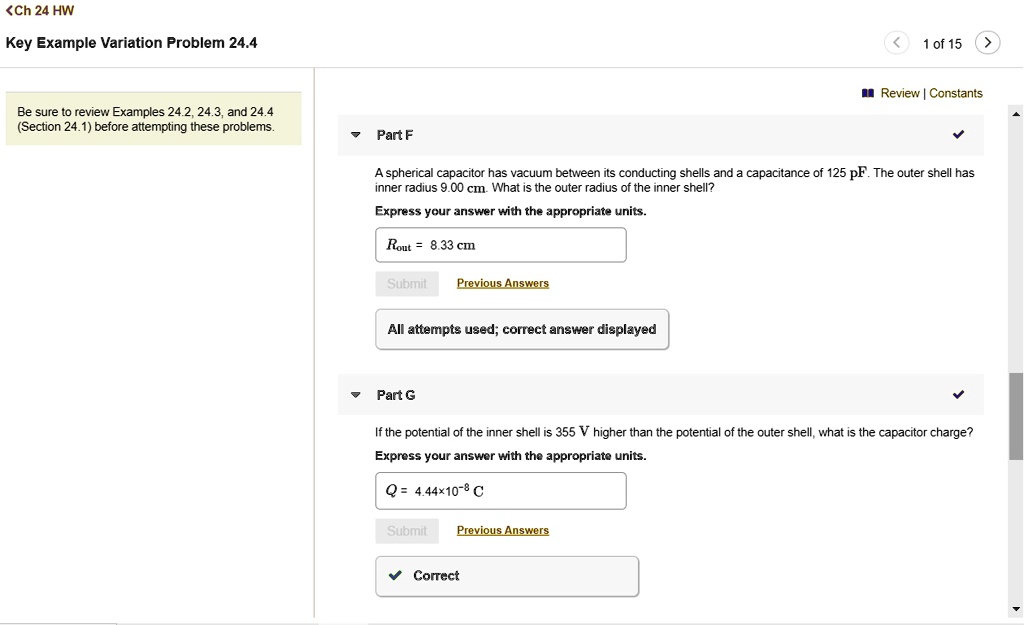Click the previous page arrow
The height and width of the screenshot is (625, 1024).
pyautogui.click(x=897, y=43)
